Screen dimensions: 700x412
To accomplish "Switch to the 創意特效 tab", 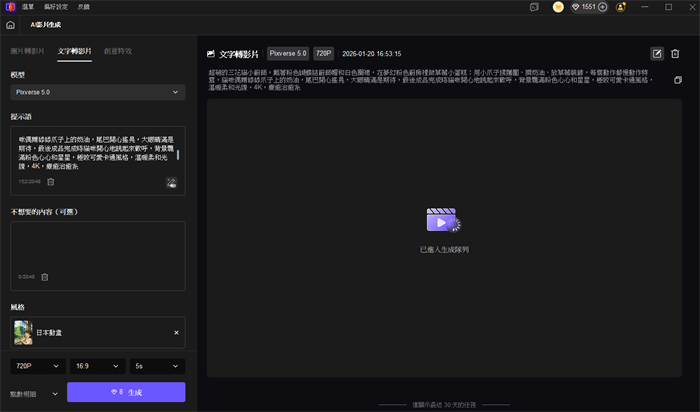I will click(118, 51).
